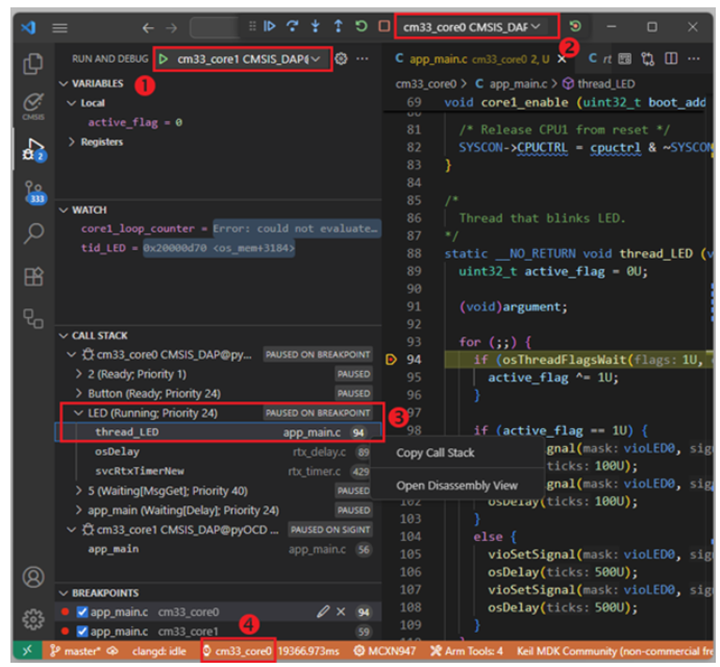Click Step Over in the debug toolbar
720x667 pixels.
(292, 26)
